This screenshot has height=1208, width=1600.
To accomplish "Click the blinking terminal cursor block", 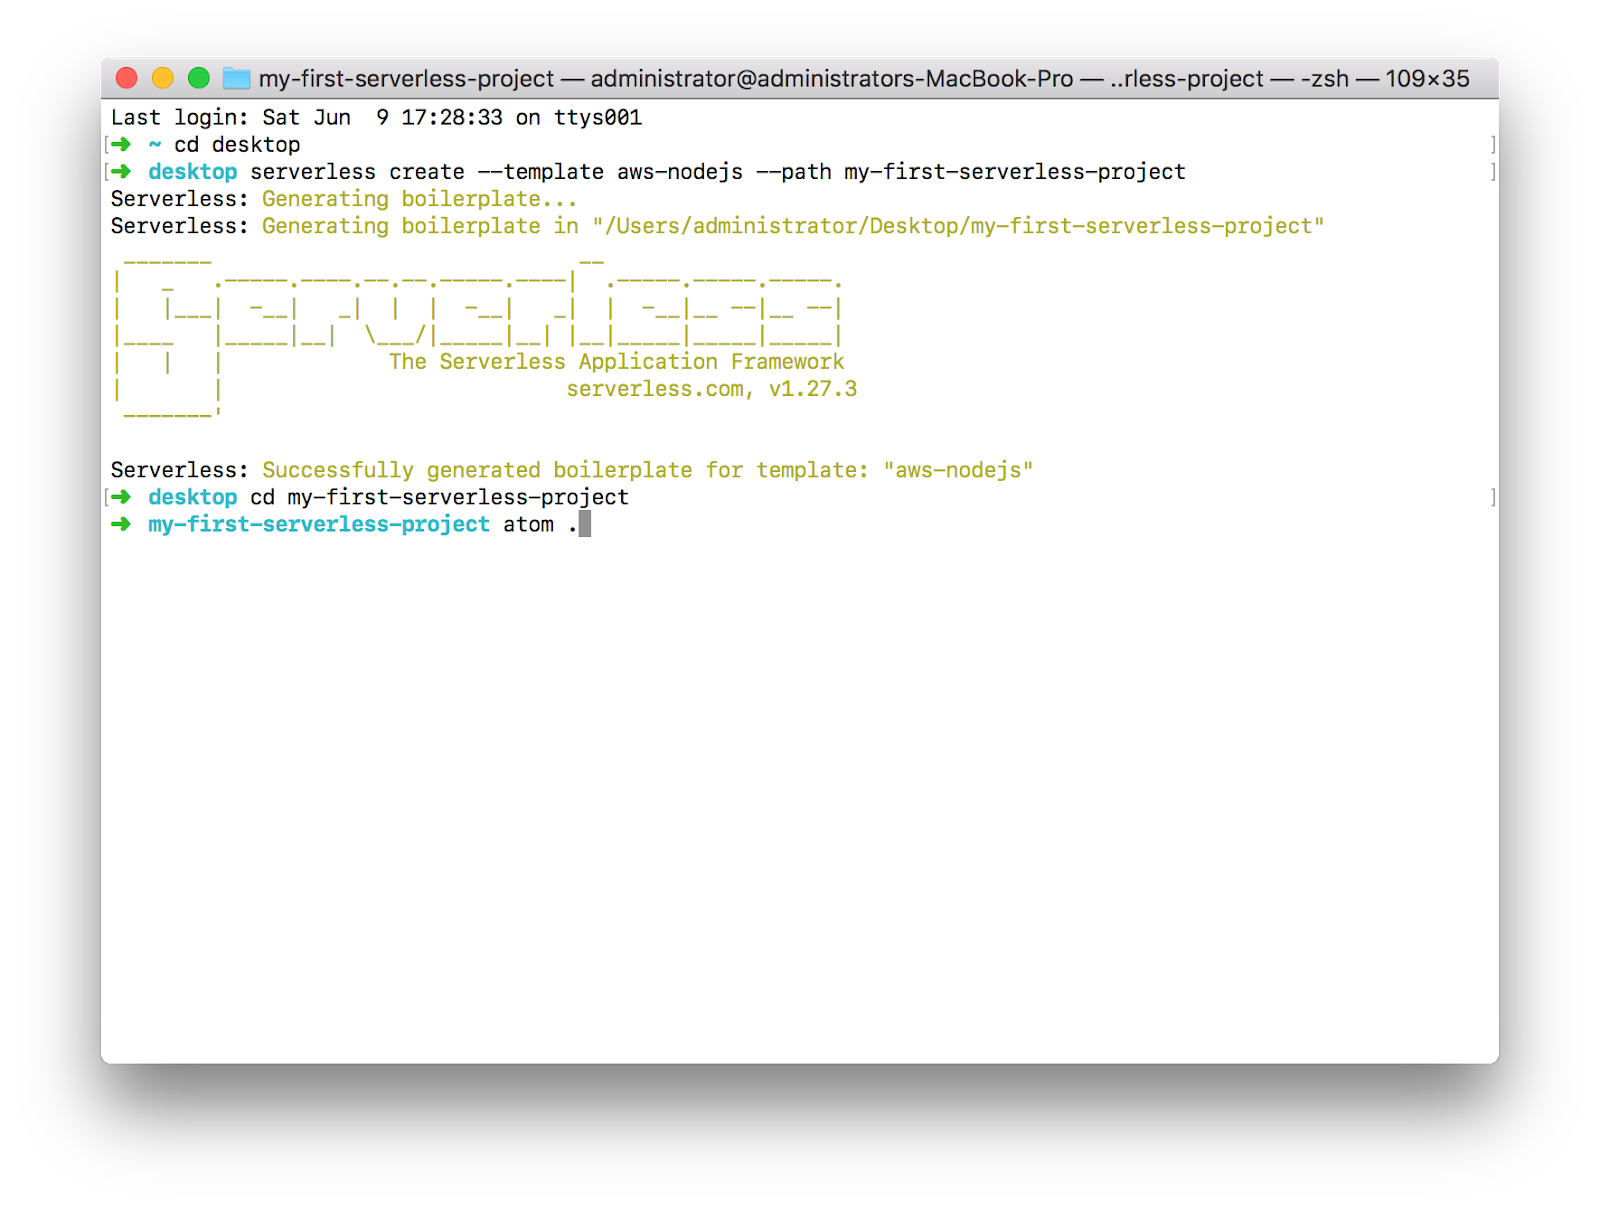I will pos(585,524).
